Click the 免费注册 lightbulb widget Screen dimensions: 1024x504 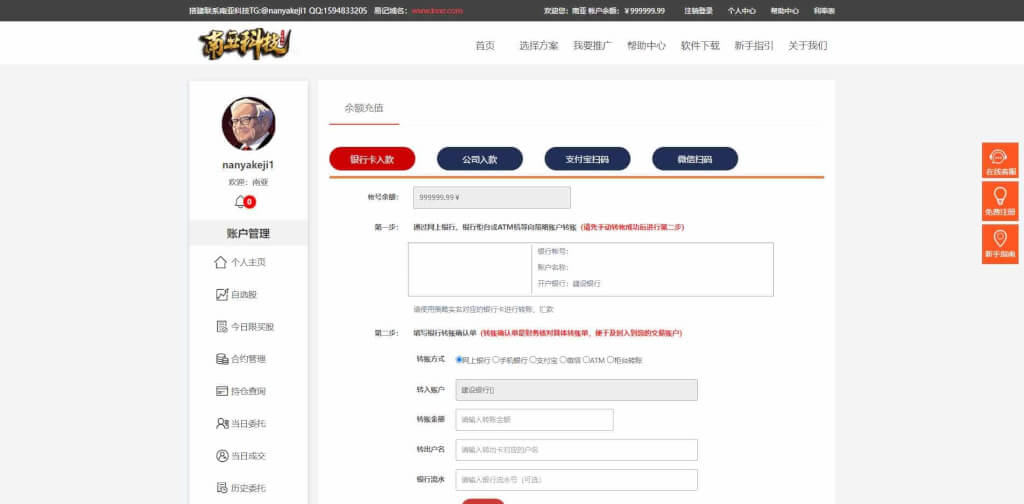pos(999,200)
